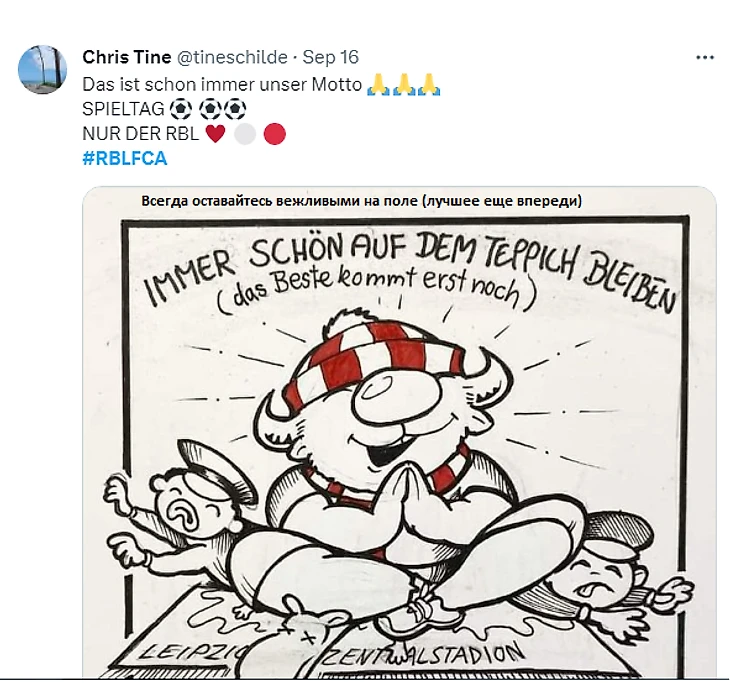Click the last praying hands emoji
Viewport: 730px width, 683px height.
tap(430, 85)
